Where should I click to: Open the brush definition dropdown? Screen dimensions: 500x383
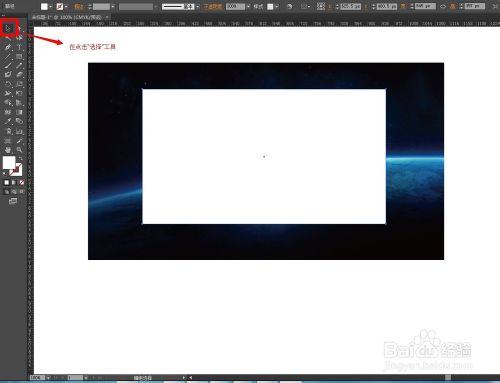coord(198,6)
